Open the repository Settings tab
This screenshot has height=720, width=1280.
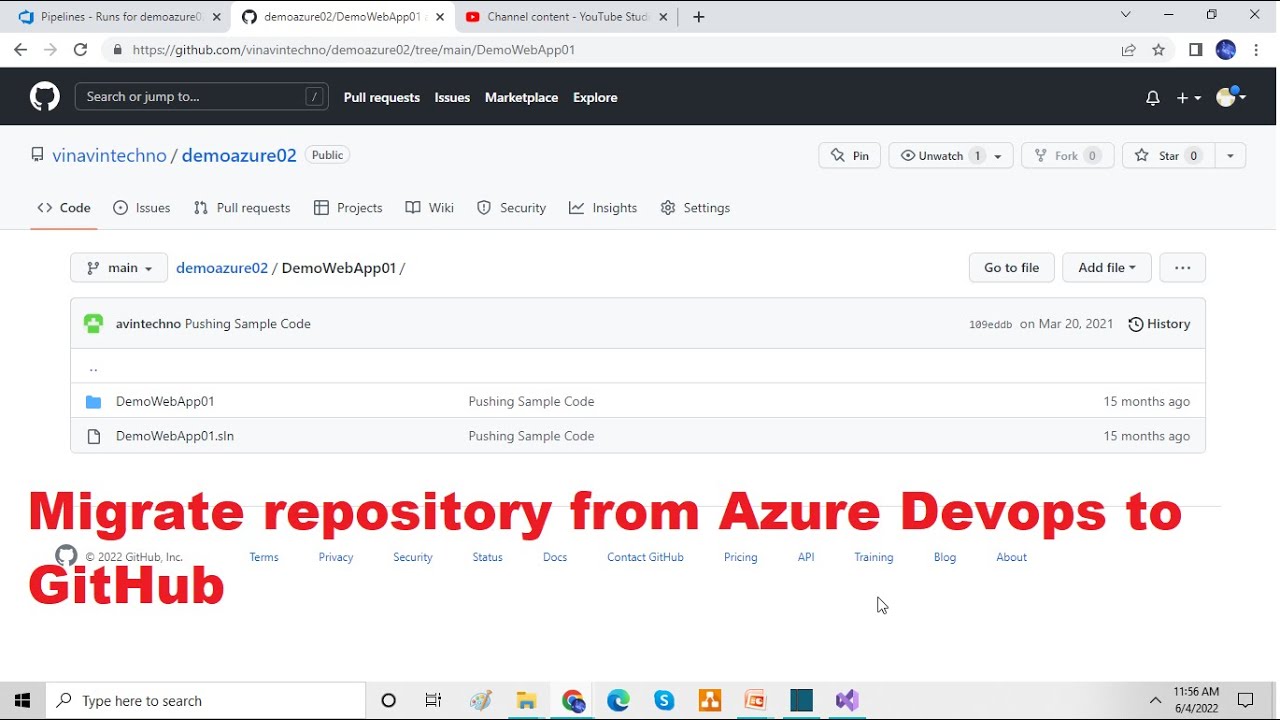[695, 208]
